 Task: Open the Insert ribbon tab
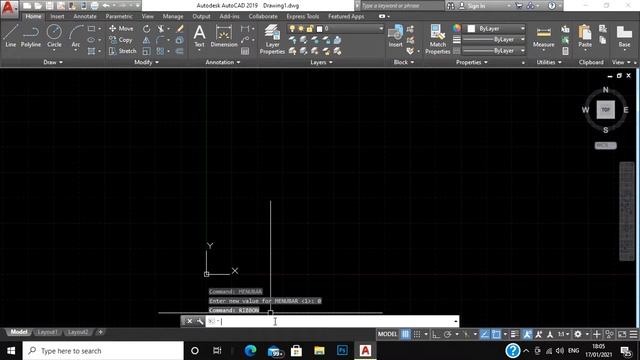[57, 16]
